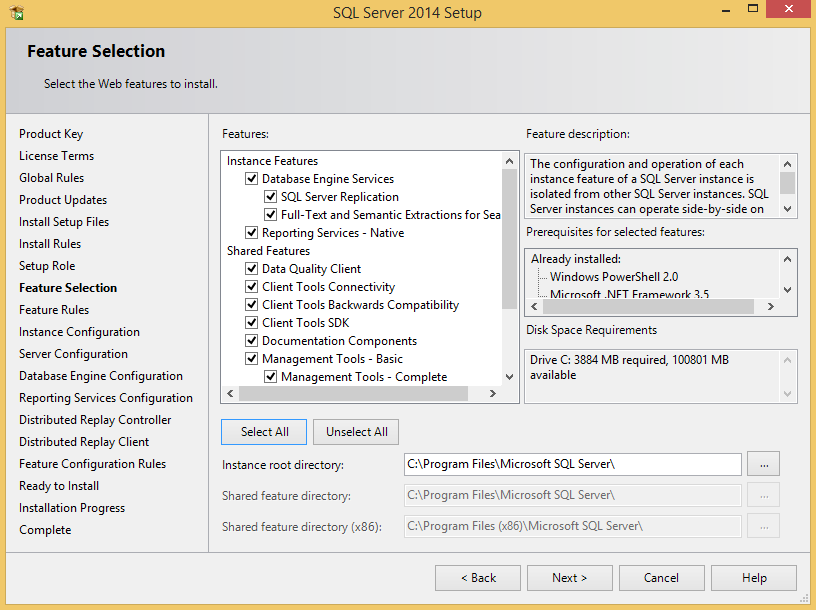The image size is (816, 610).
Task: Click the disabled Shared feature directory field
Action: (x=572, y=495)
